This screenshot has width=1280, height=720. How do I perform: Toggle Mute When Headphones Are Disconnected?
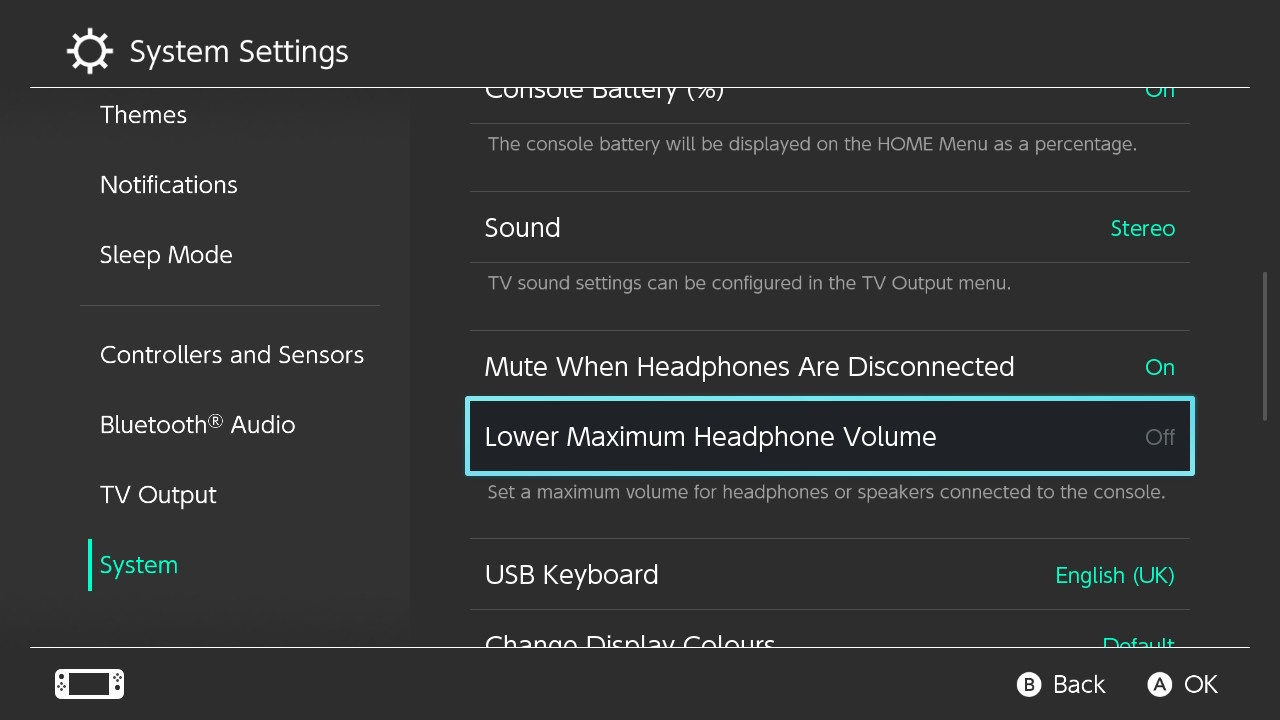[830, 367]
